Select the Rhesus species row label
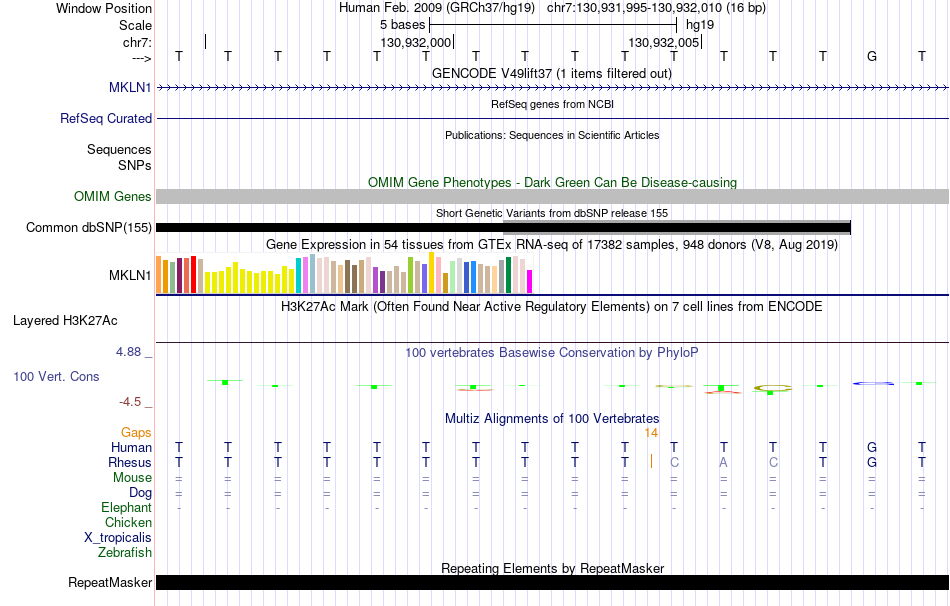This screenshot has width=950, height=606. click(130, 462)
